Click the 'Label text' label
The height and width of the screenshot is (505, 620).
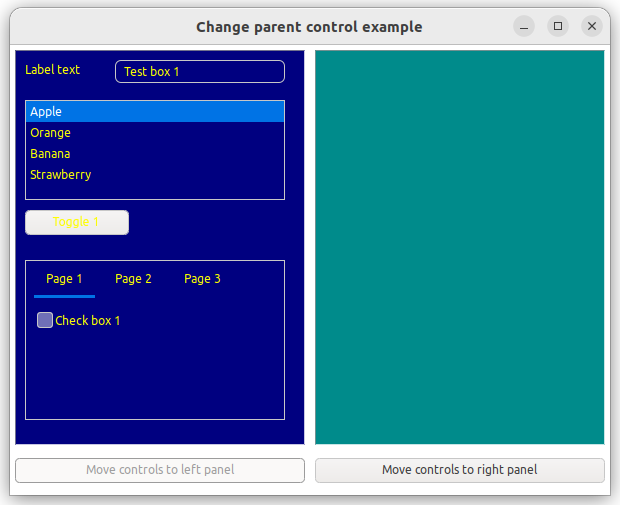point(52,70)
